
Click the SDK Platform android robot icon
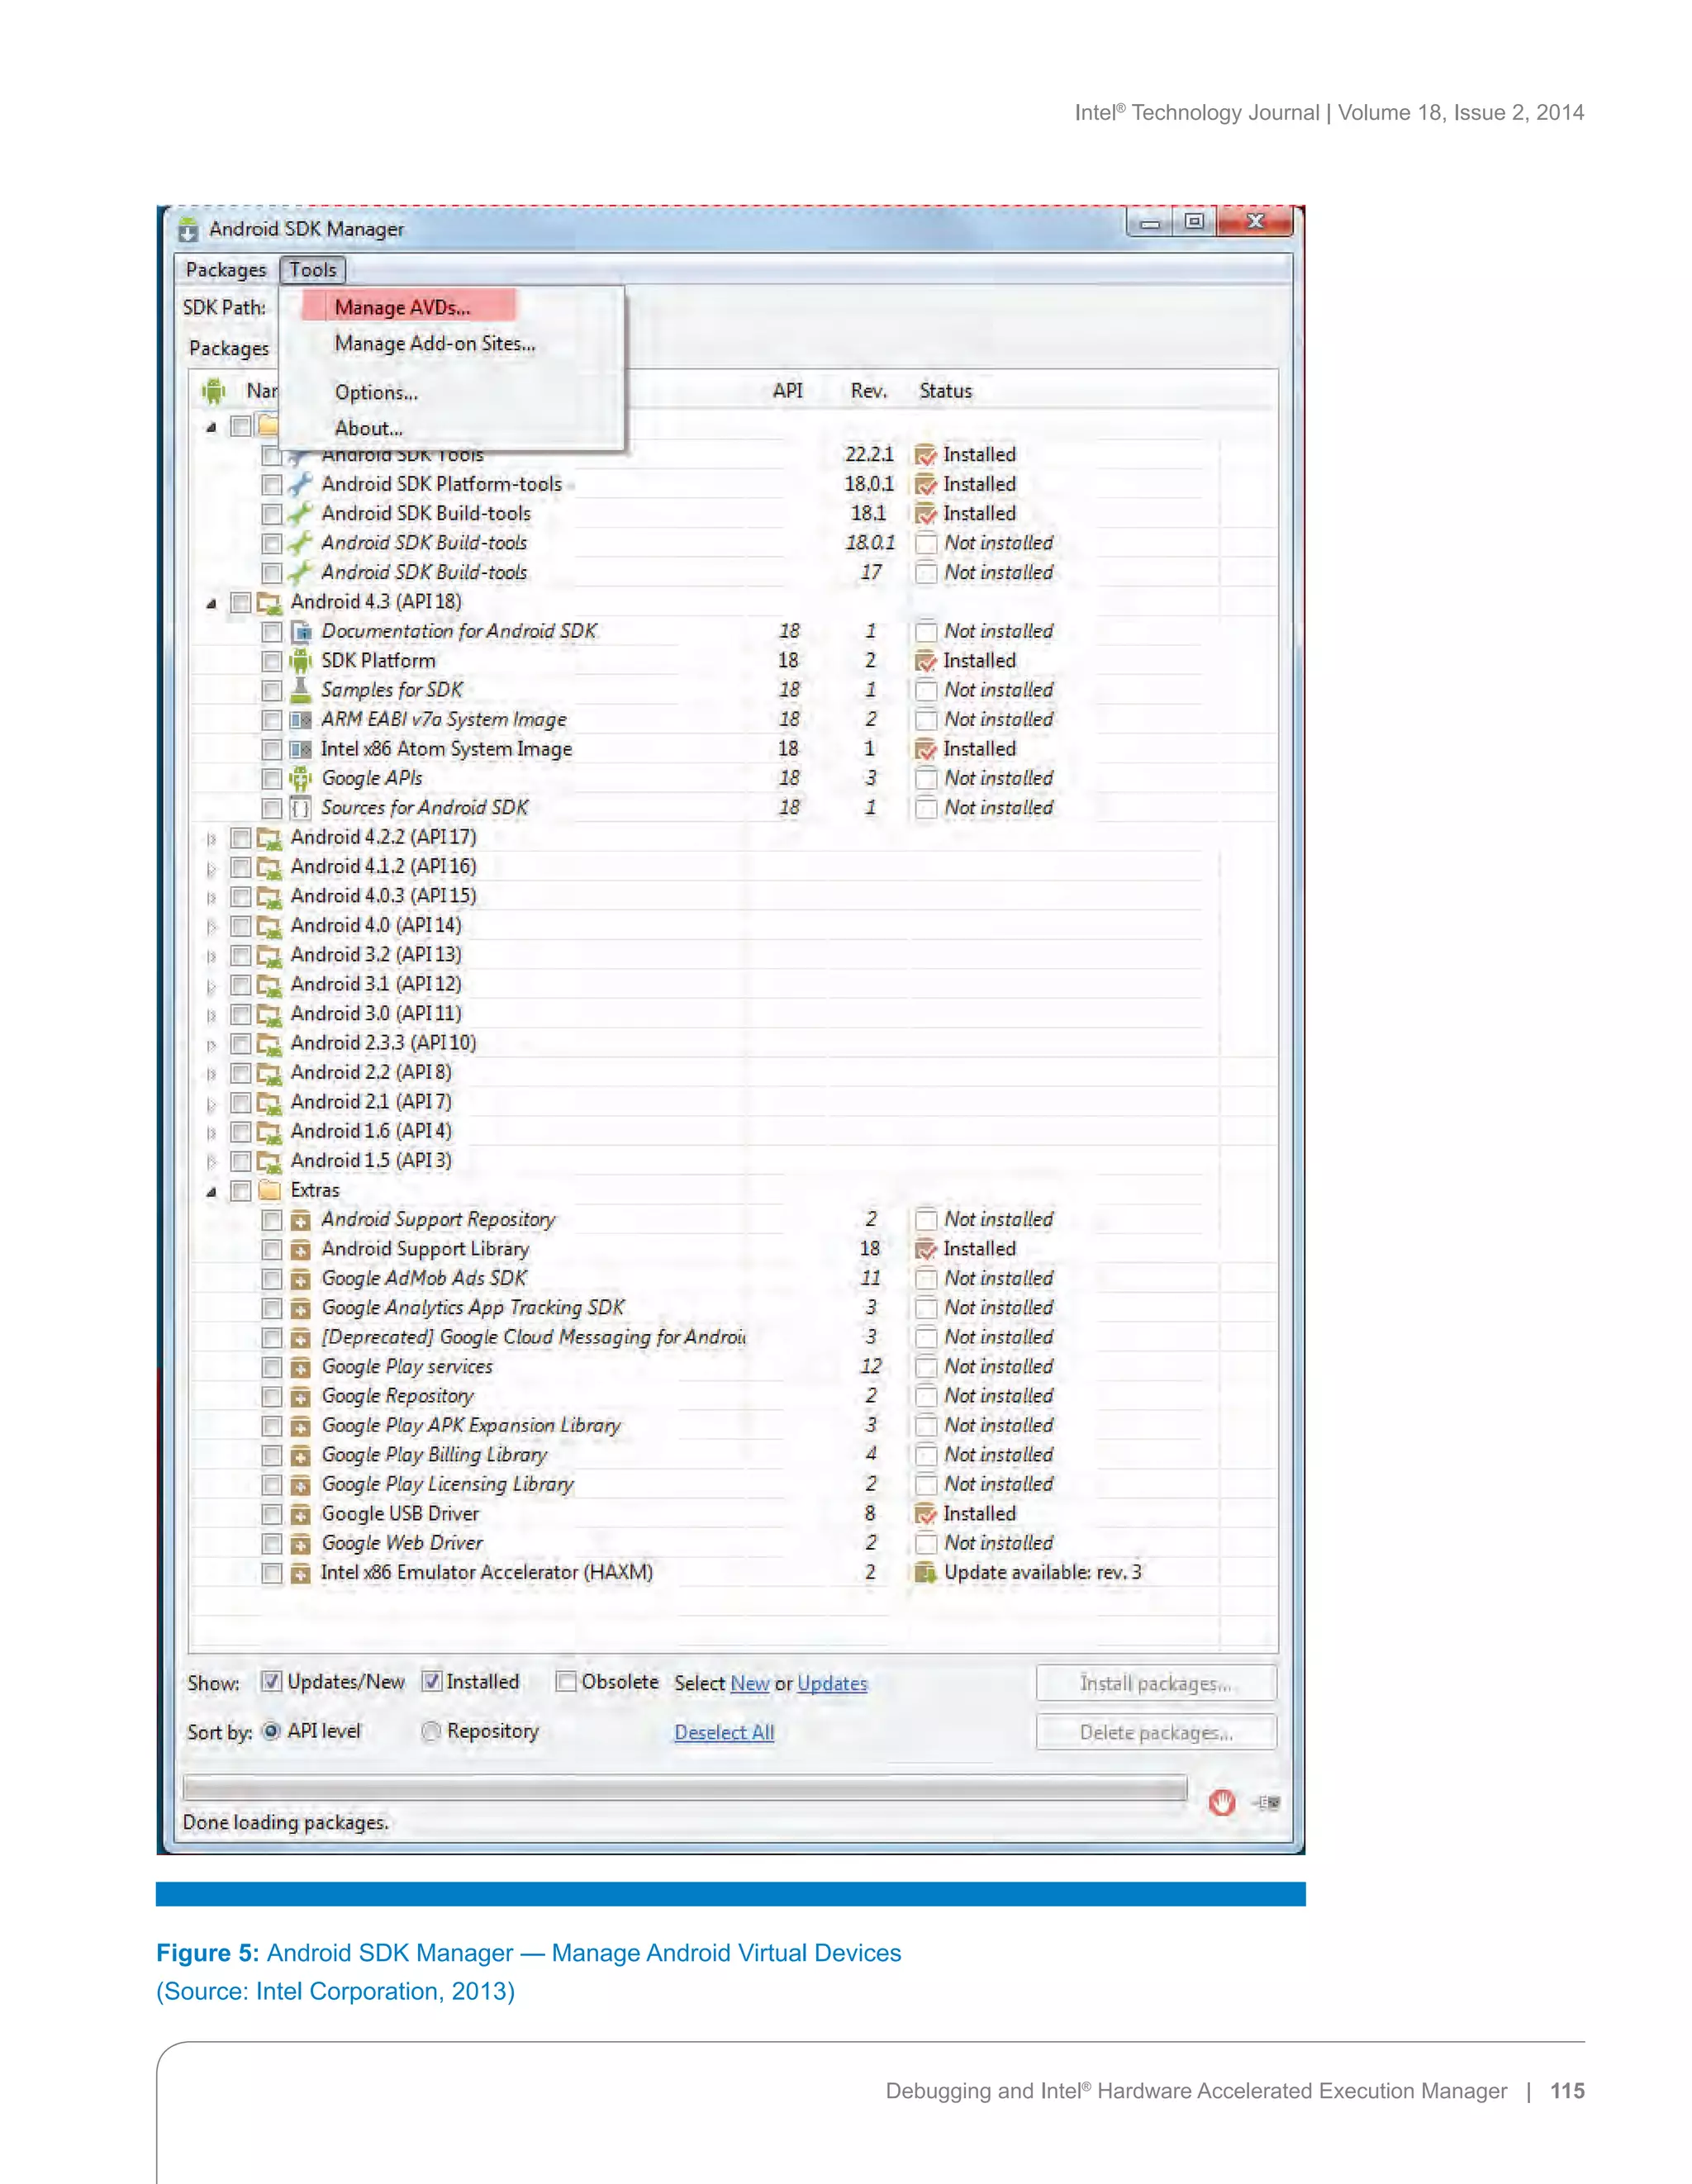coord(300,660)
